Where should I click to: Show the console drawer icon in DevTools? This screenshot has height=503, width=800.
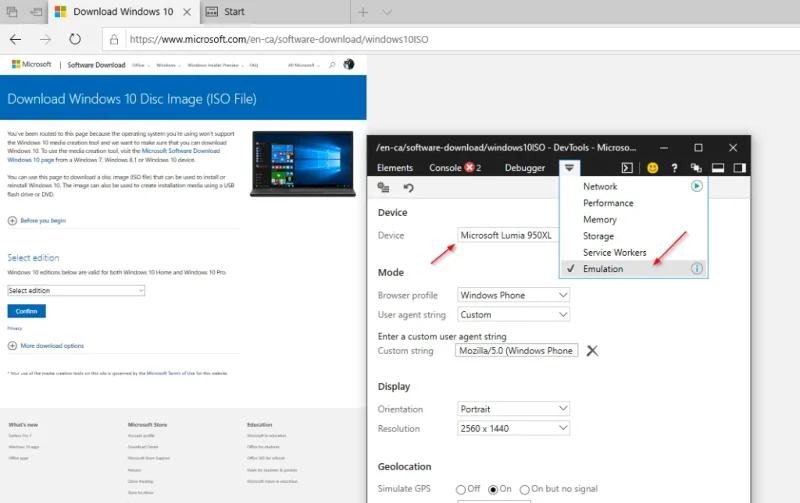(627, 168)
